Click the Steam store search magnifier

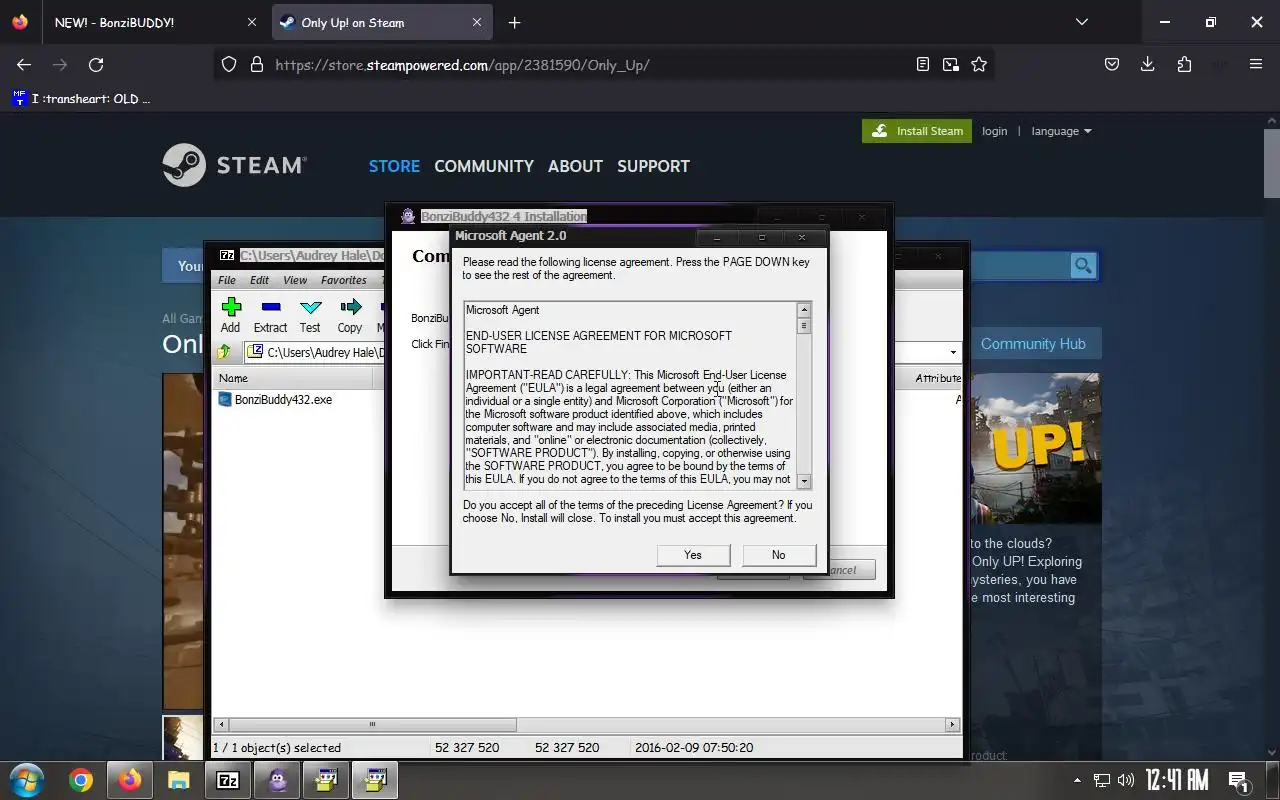coord(1083,265)
